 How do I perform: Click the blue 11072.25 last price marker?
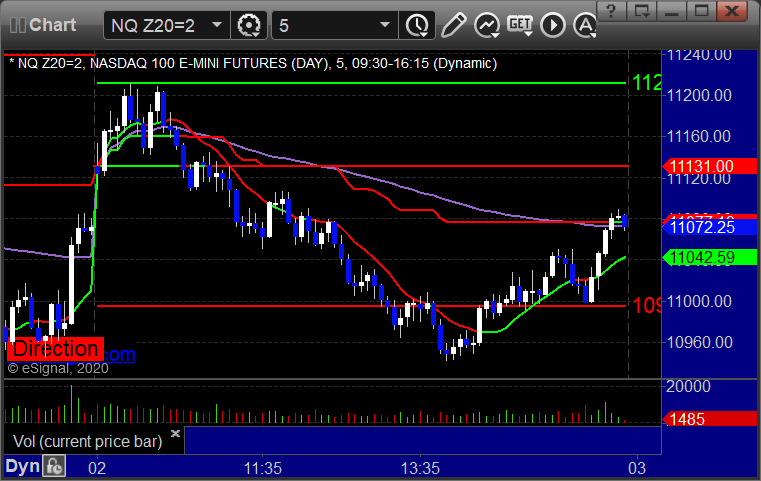coord(710,227)
